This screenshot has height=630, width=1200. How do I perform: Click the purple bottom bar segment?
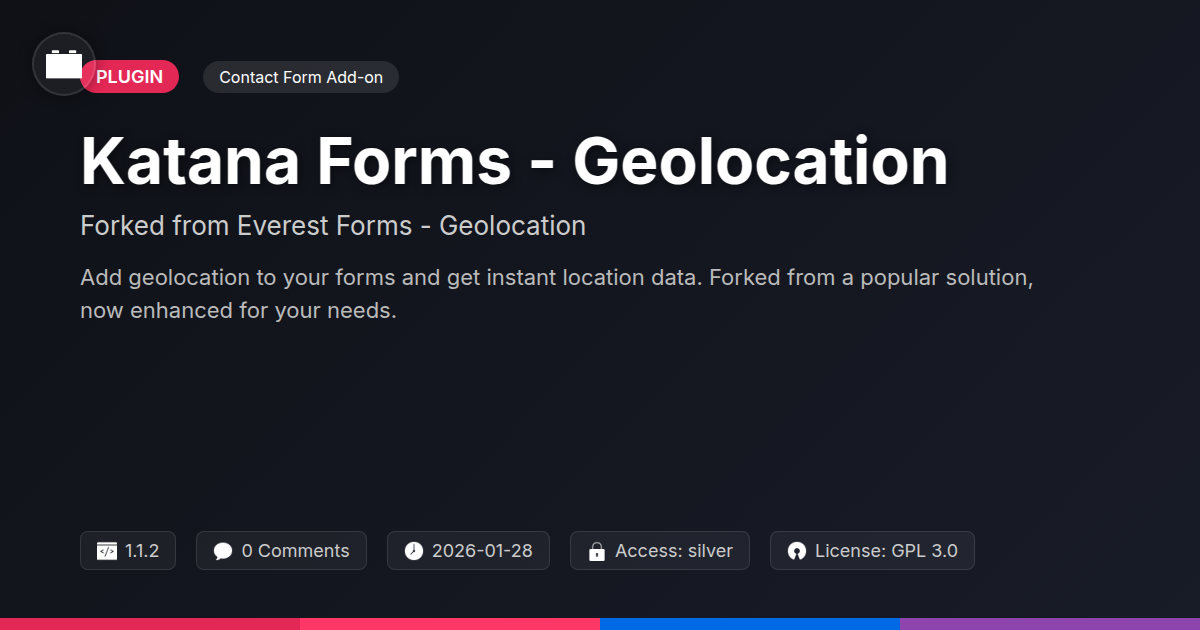(x=1050, y=623)
